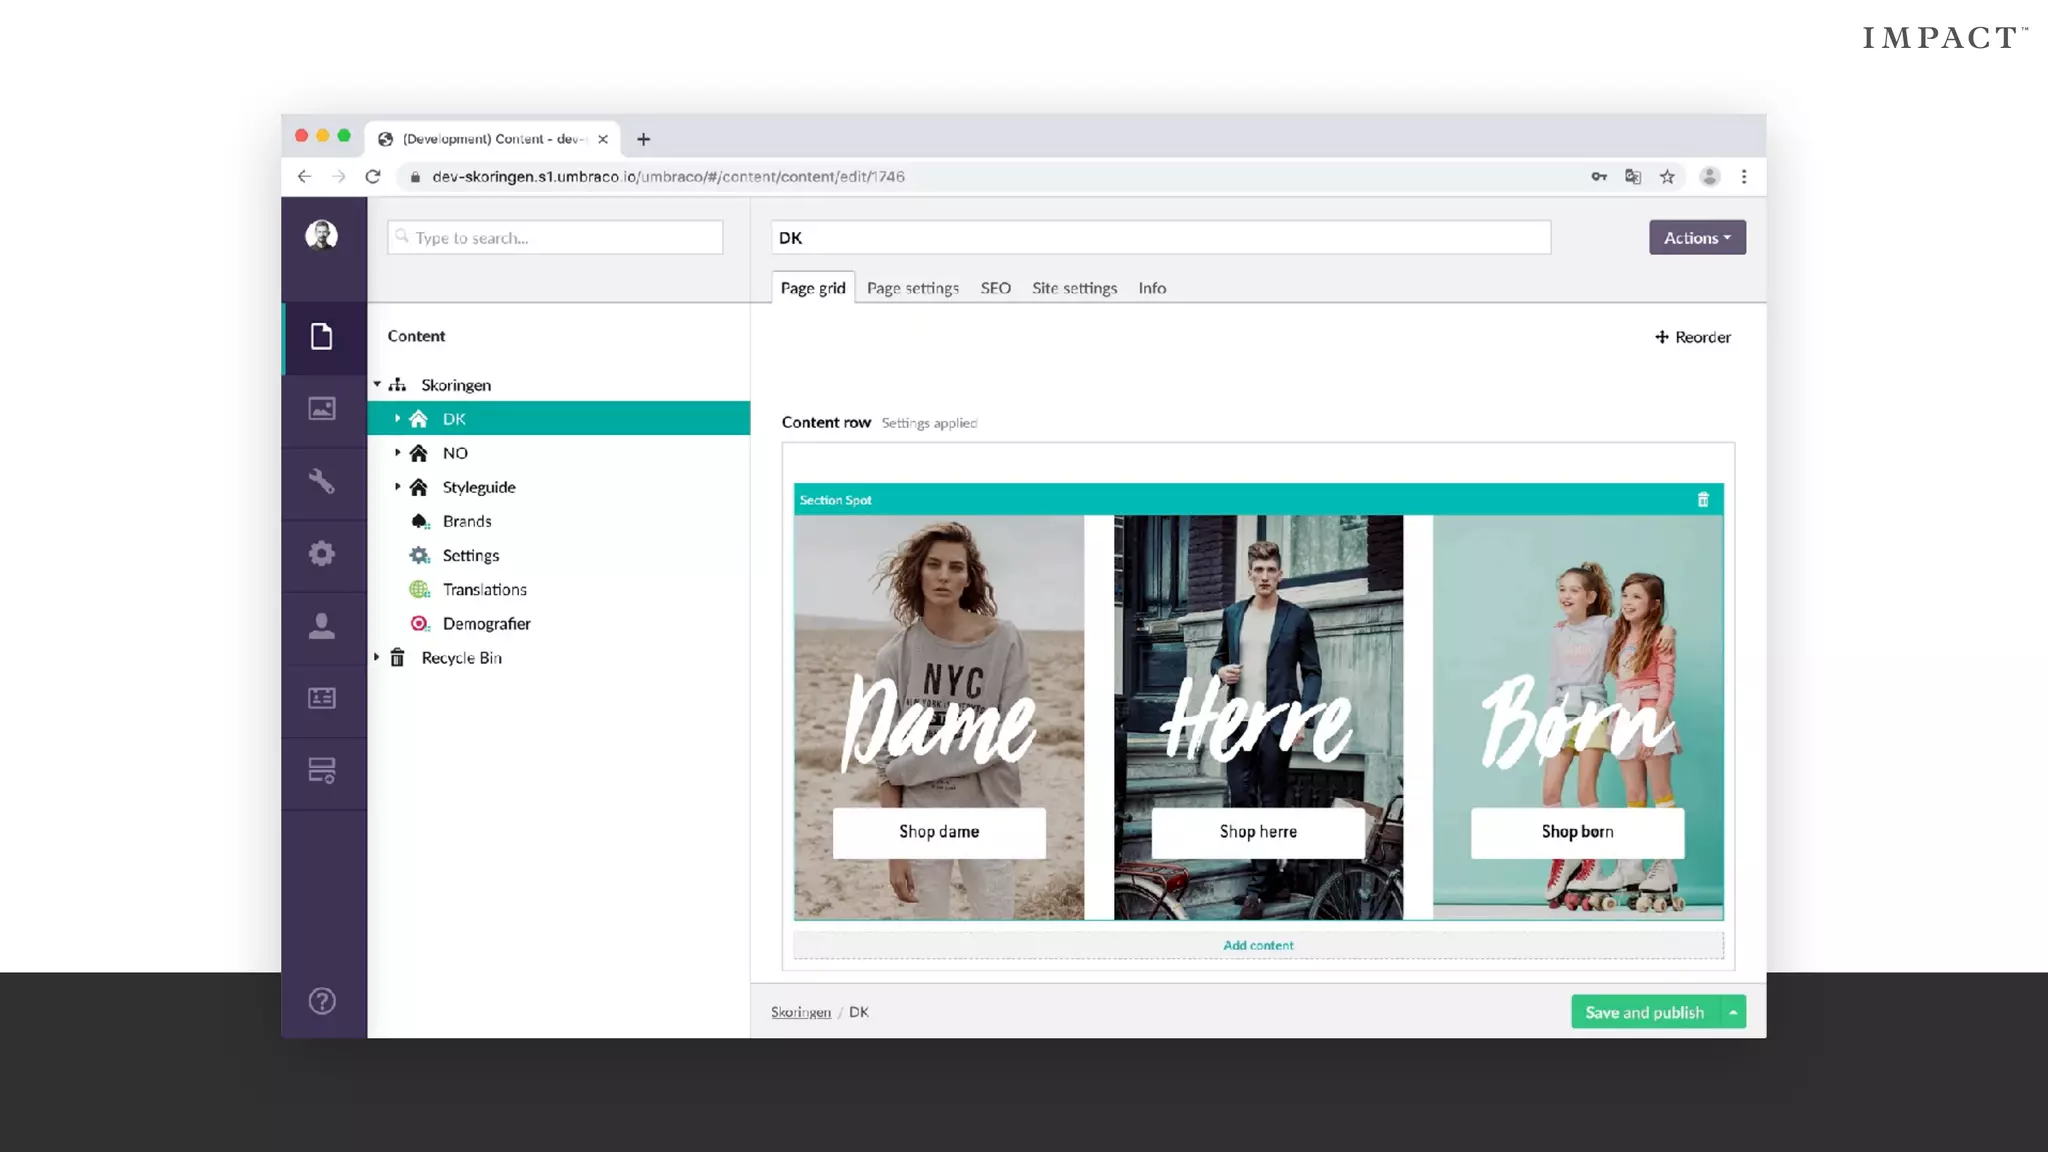Viewport: 2048px width, 1152px height.
Task: Click the Type to search field
Action: [x=555, y=238]
